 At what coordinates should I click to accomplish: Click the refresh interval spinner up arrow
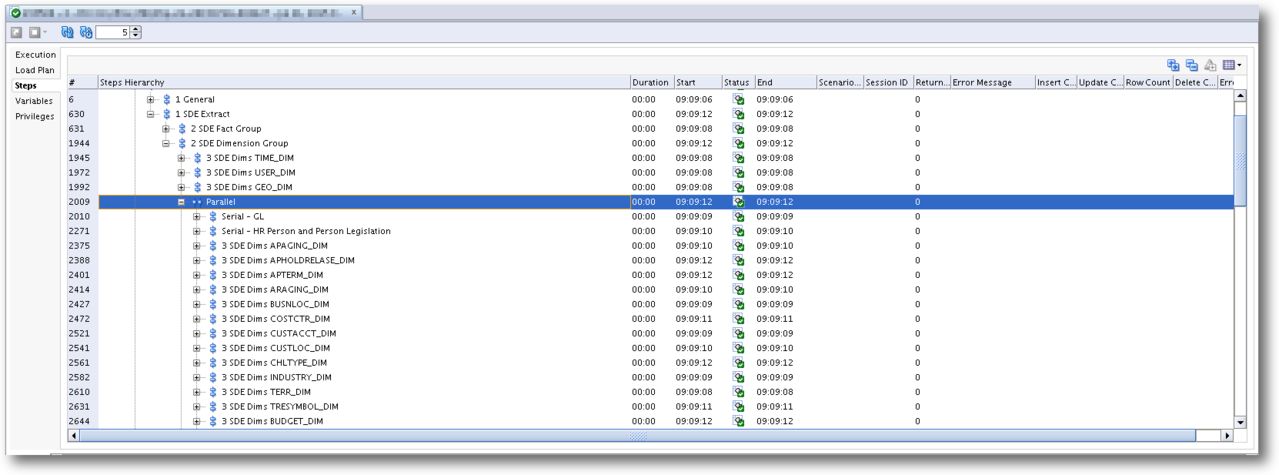(136, 29)
